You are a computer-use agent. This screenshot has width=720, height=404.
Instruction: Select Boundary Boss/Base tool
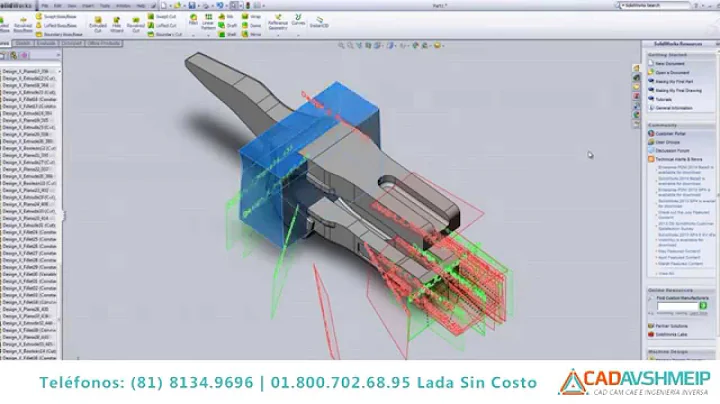point(59,34)
